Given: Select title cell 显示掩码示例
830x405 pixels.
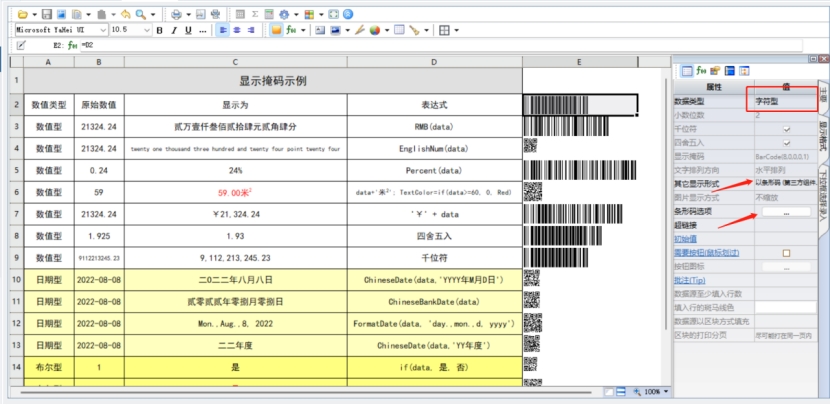Looking at the screenshot, I should pyautogui.click(x=273, y=81).
